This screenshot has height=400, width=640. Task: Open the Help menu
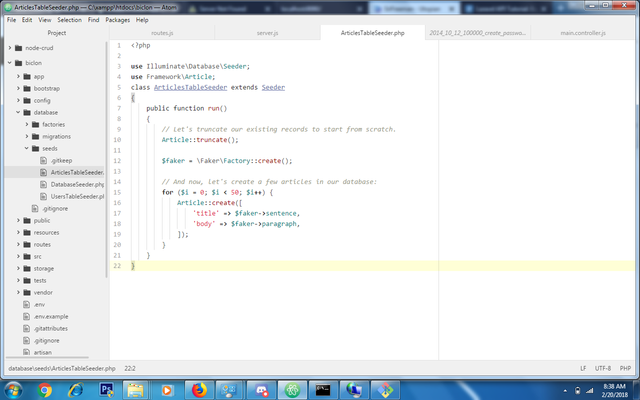point(142,20)
